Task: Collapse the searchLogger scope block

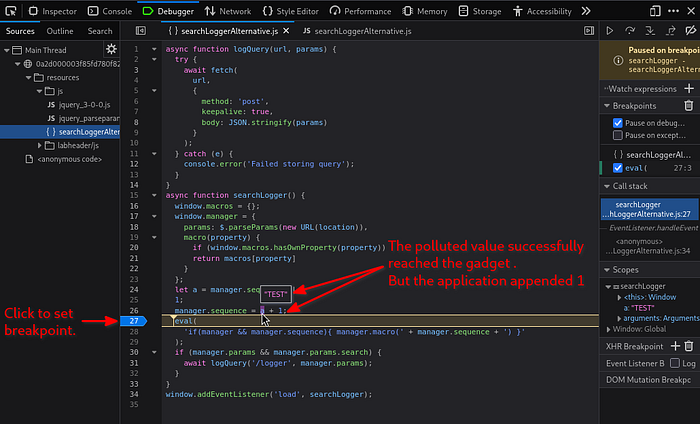Action: point(608,287)
